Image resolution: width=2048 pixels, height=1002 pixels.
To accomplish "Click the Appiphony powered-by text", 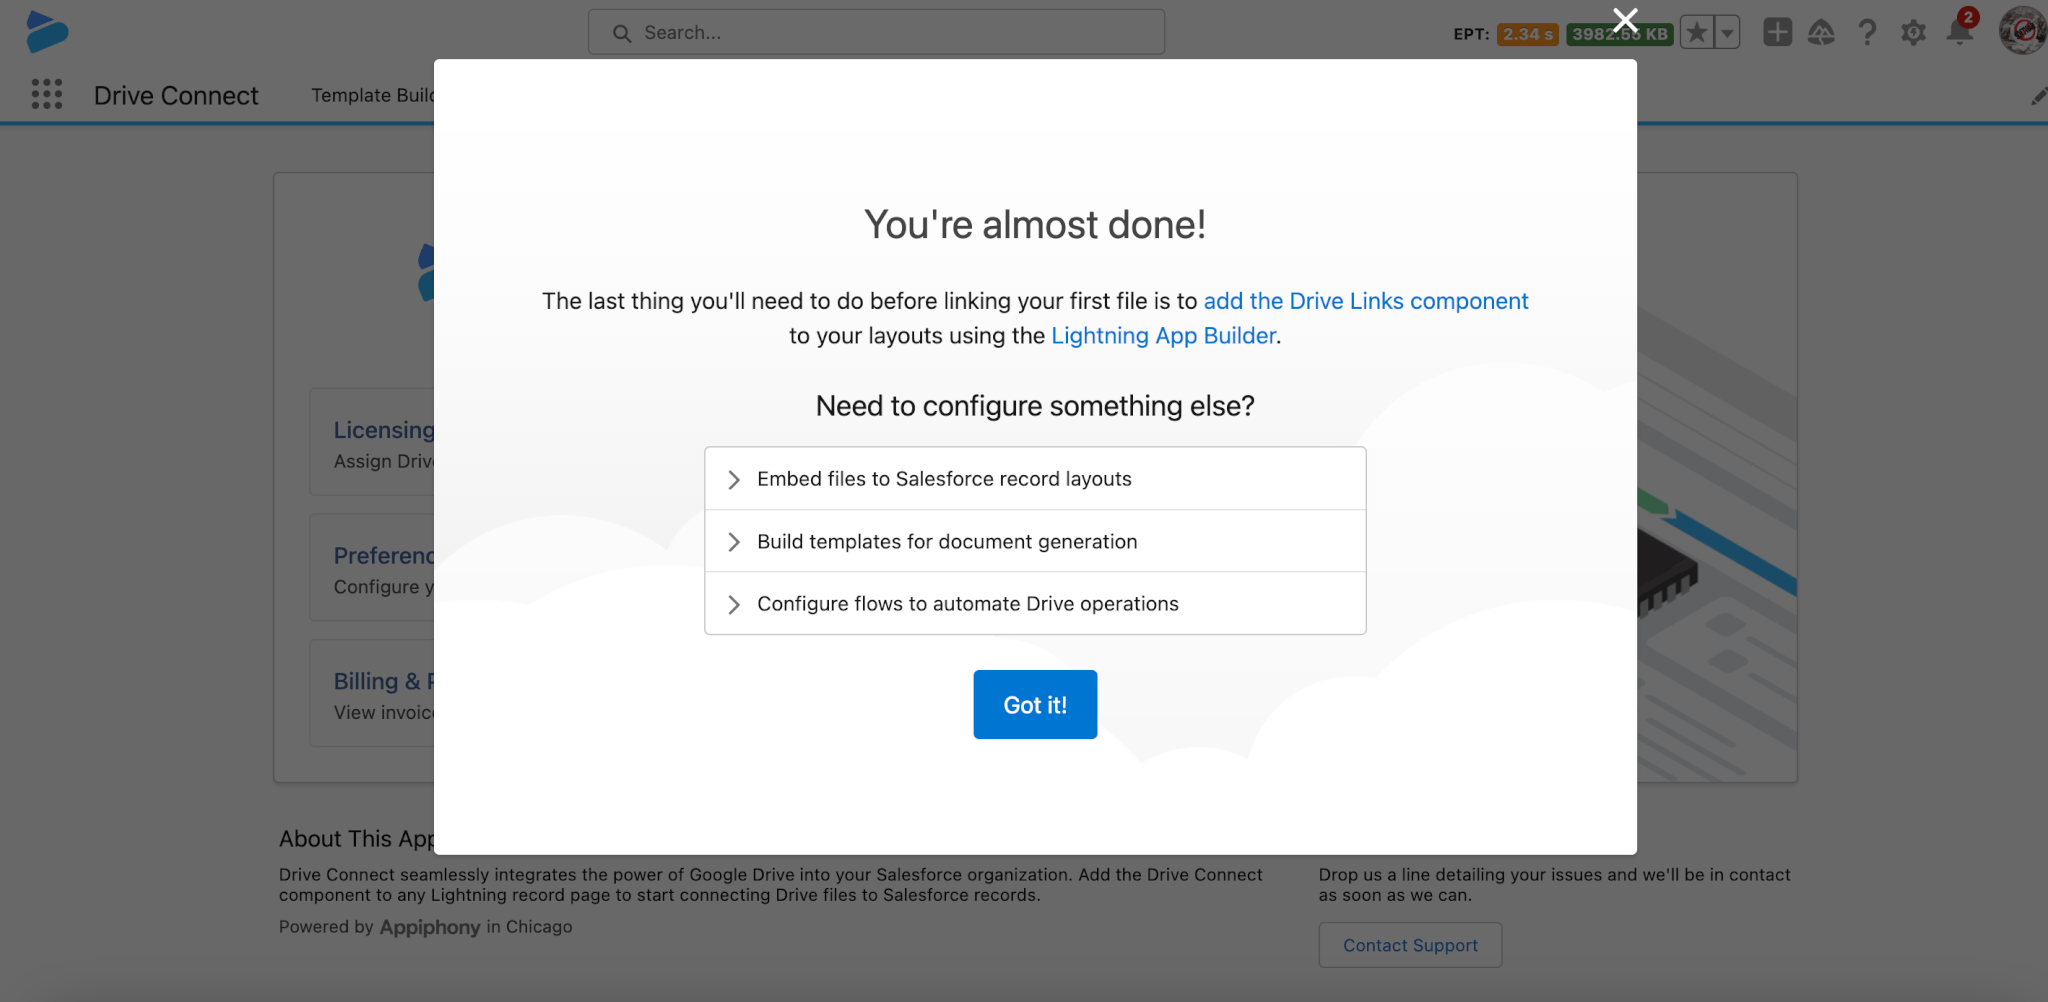I will 430,927.
